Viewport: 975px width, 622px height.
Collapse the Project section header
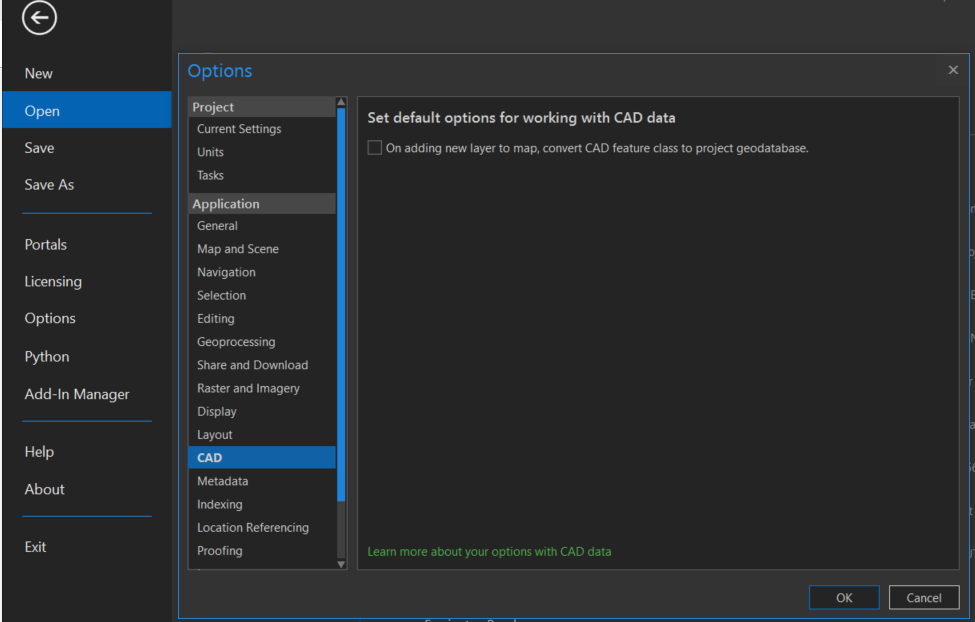pyautogui.click(x=213, y=107)
